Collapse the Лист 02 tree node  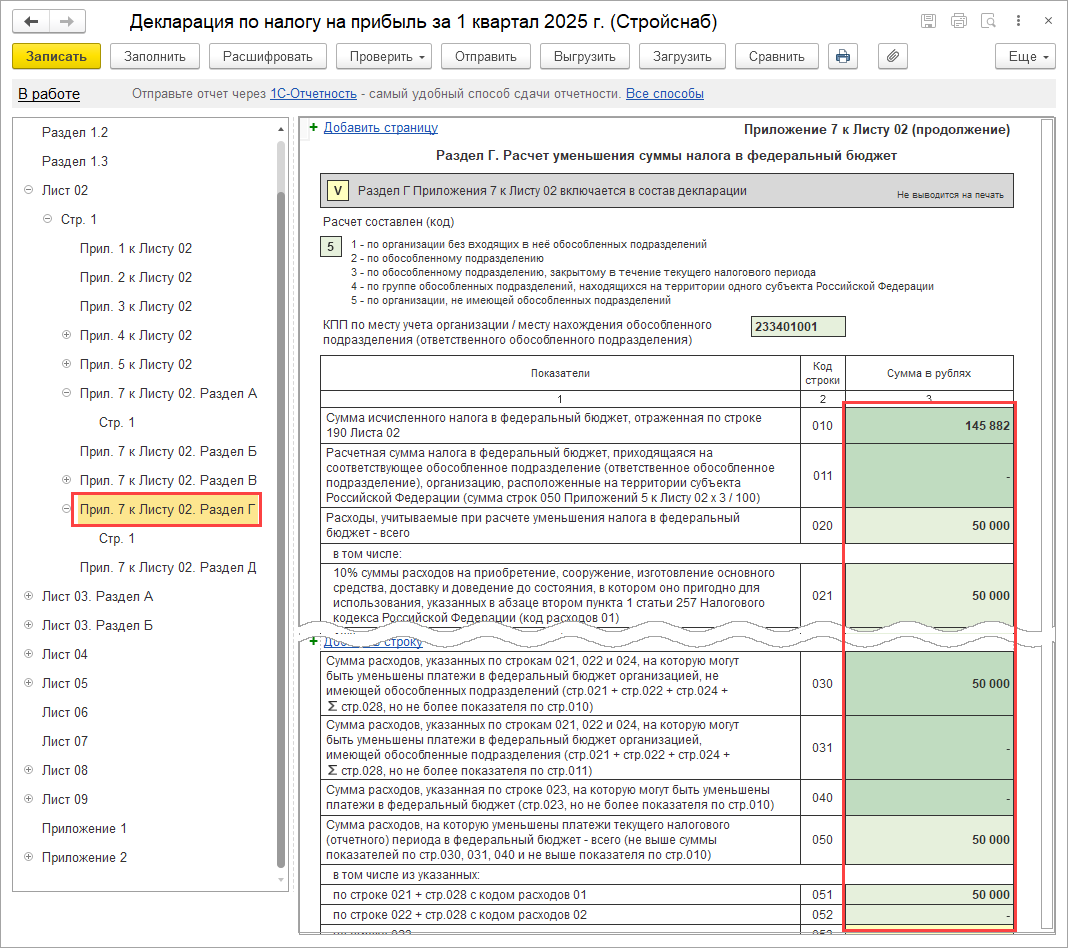(x=28, y=190)
